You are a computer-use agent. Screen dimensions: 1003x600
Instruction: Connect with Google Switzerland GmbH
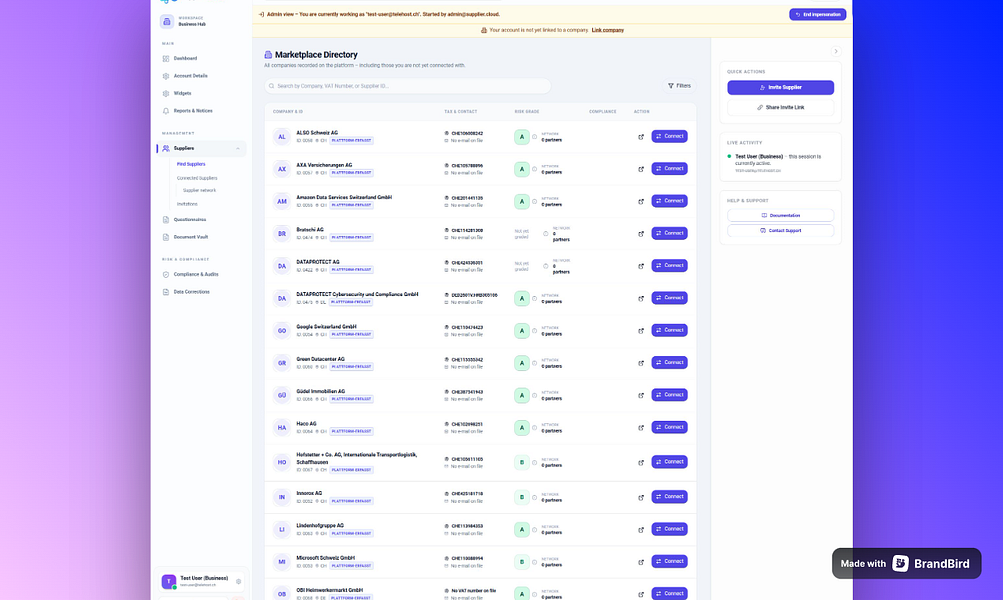pos(669,330)
